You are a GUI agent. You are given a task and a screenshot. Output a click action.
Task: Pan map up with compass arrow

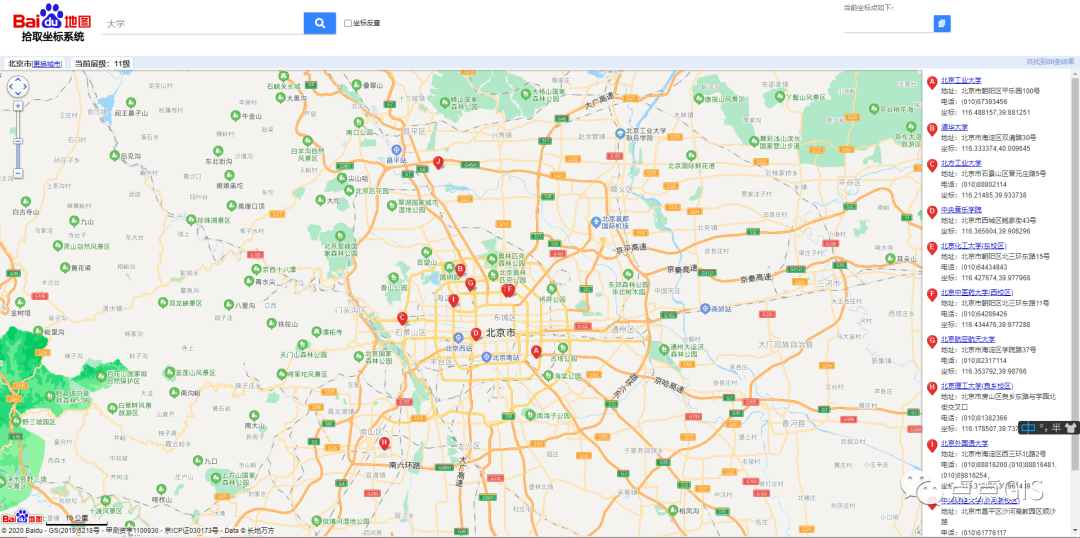[18, 79]
